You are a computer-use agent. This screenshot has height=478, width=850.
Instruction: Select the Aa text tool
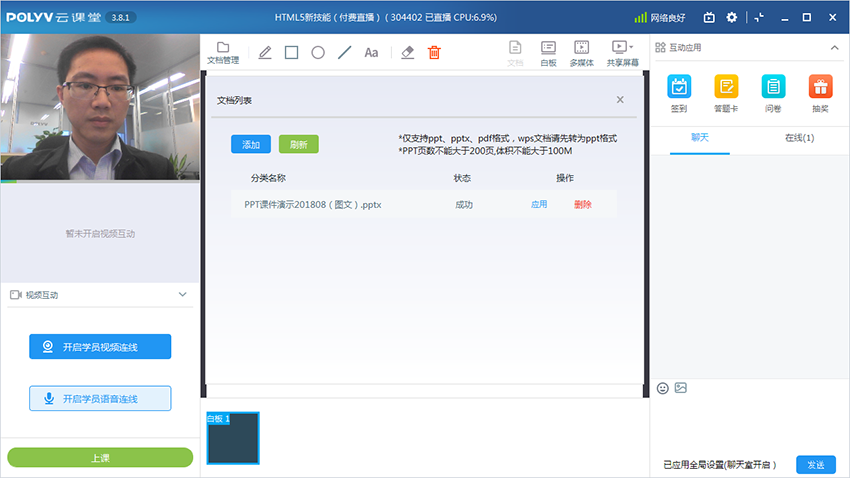[371, 52]
